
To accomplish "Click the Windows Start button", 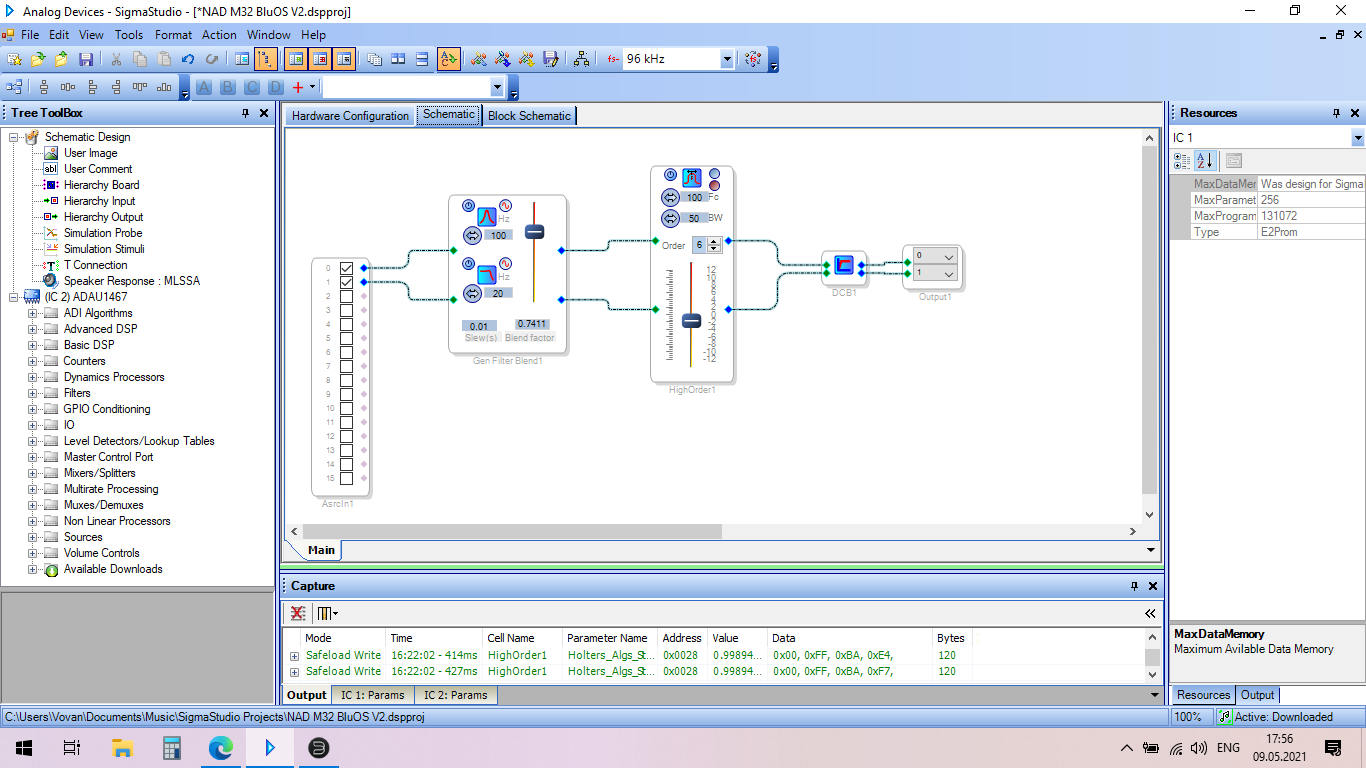I will coord(23,747).
